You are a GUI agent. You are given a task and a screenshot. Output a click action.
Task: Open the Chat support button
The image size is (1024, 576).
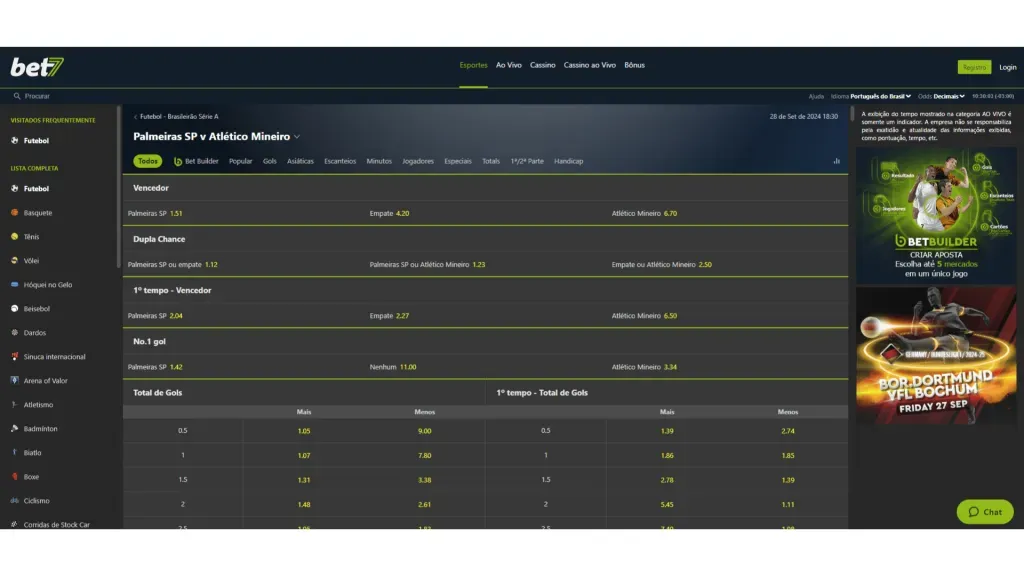pyautogui.click(x=984, y=511)
